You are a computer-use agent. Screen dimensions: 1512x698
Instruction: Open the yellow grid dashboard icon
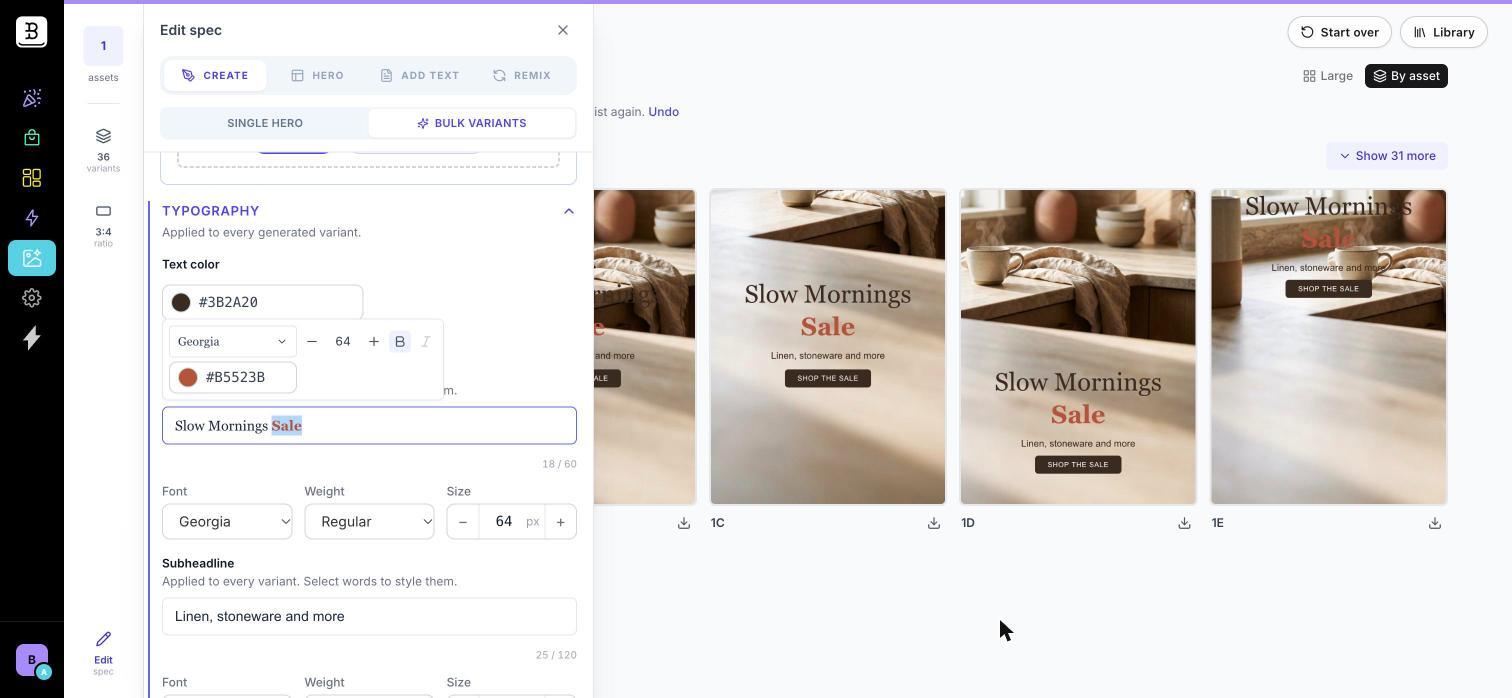point(32,178)
